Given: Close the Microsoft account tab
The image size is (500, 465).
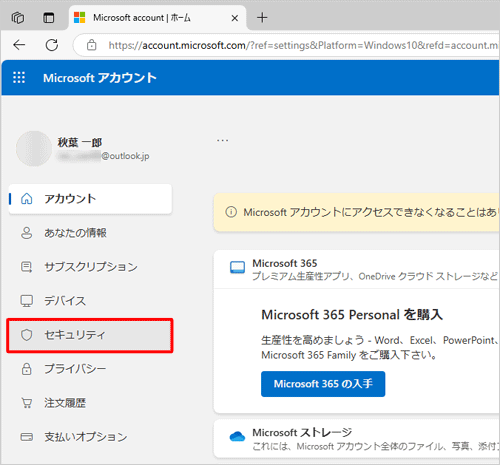Looking at the screenshot, I should [x=235, y=18].
